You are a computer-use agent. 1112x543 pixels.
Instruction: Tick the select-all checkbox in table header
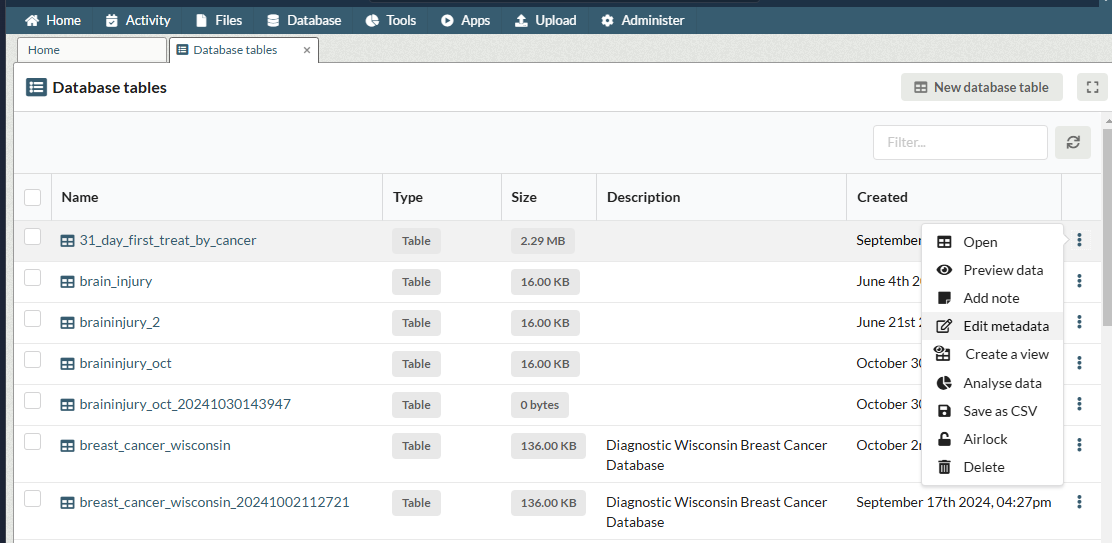33,197
